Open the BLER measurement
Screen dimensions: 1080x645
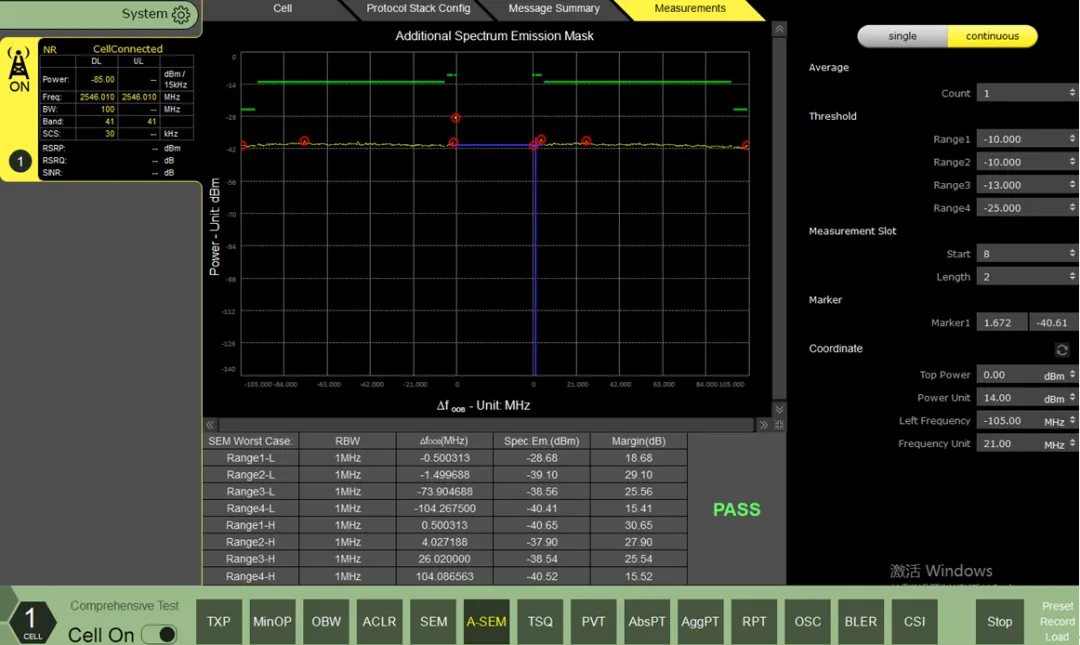[861, 622]
